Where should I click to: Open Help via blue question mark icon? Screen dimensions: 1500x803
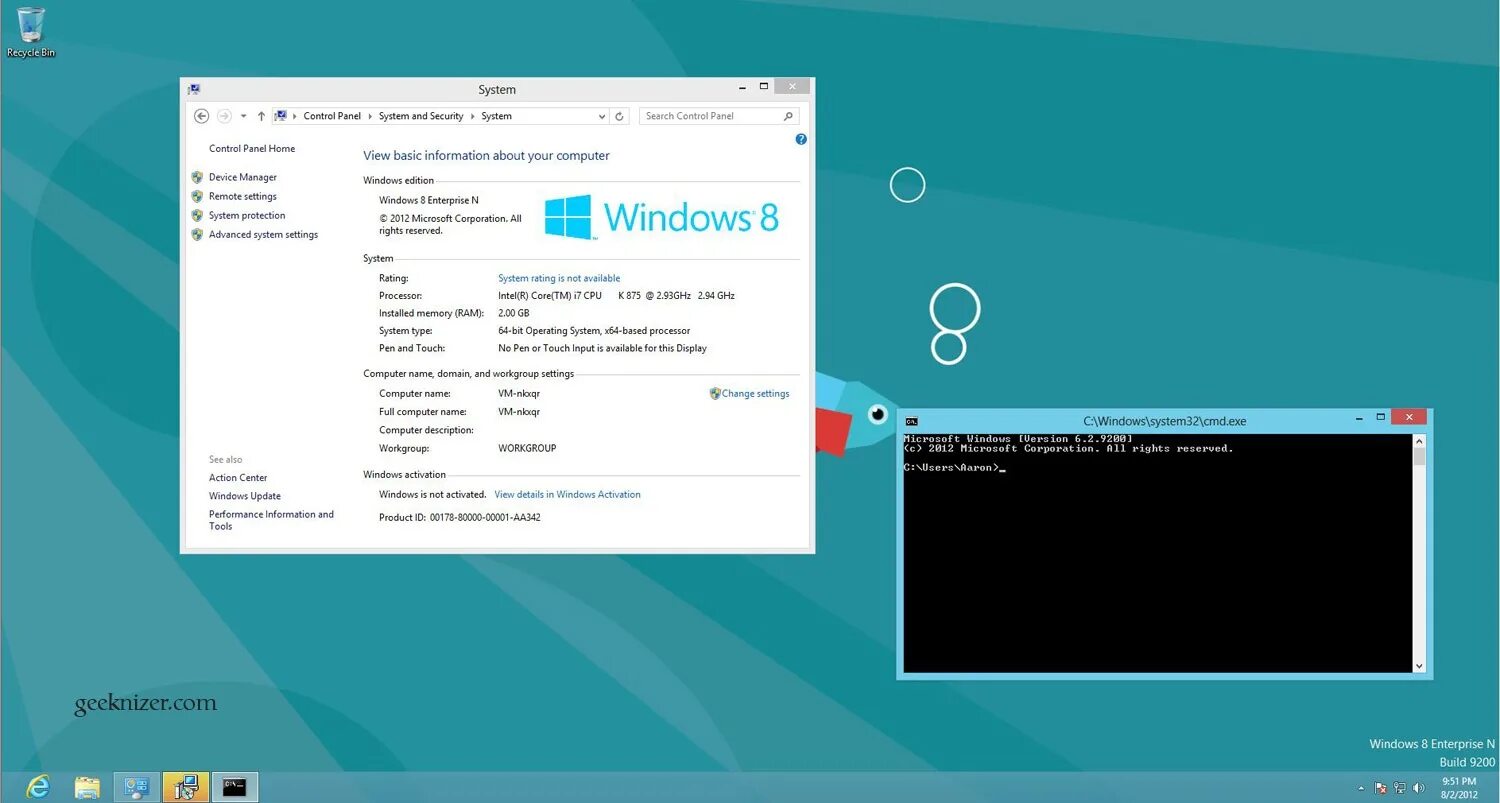(801, 139)
